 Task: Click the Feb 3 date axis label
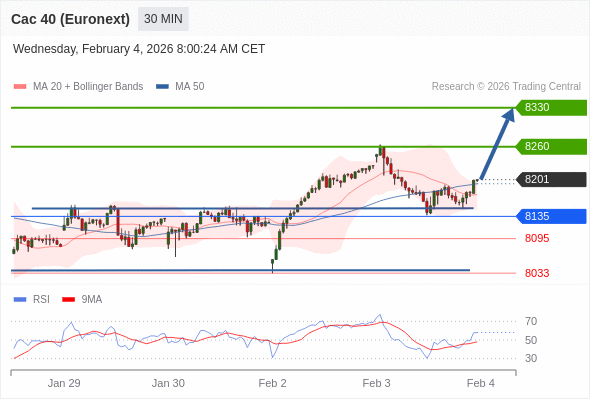tap(376, 383)
